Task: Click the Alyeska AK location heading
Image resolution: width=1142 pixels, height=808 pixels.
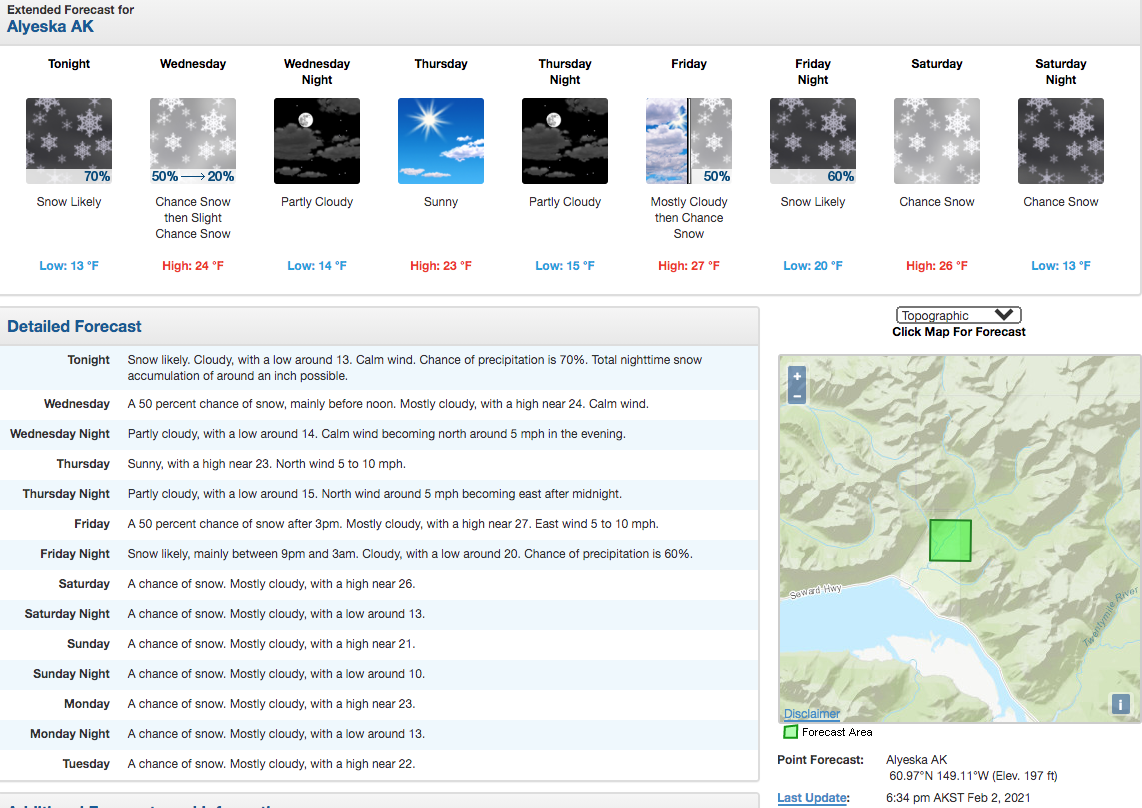Action: [x=50, y=26]
